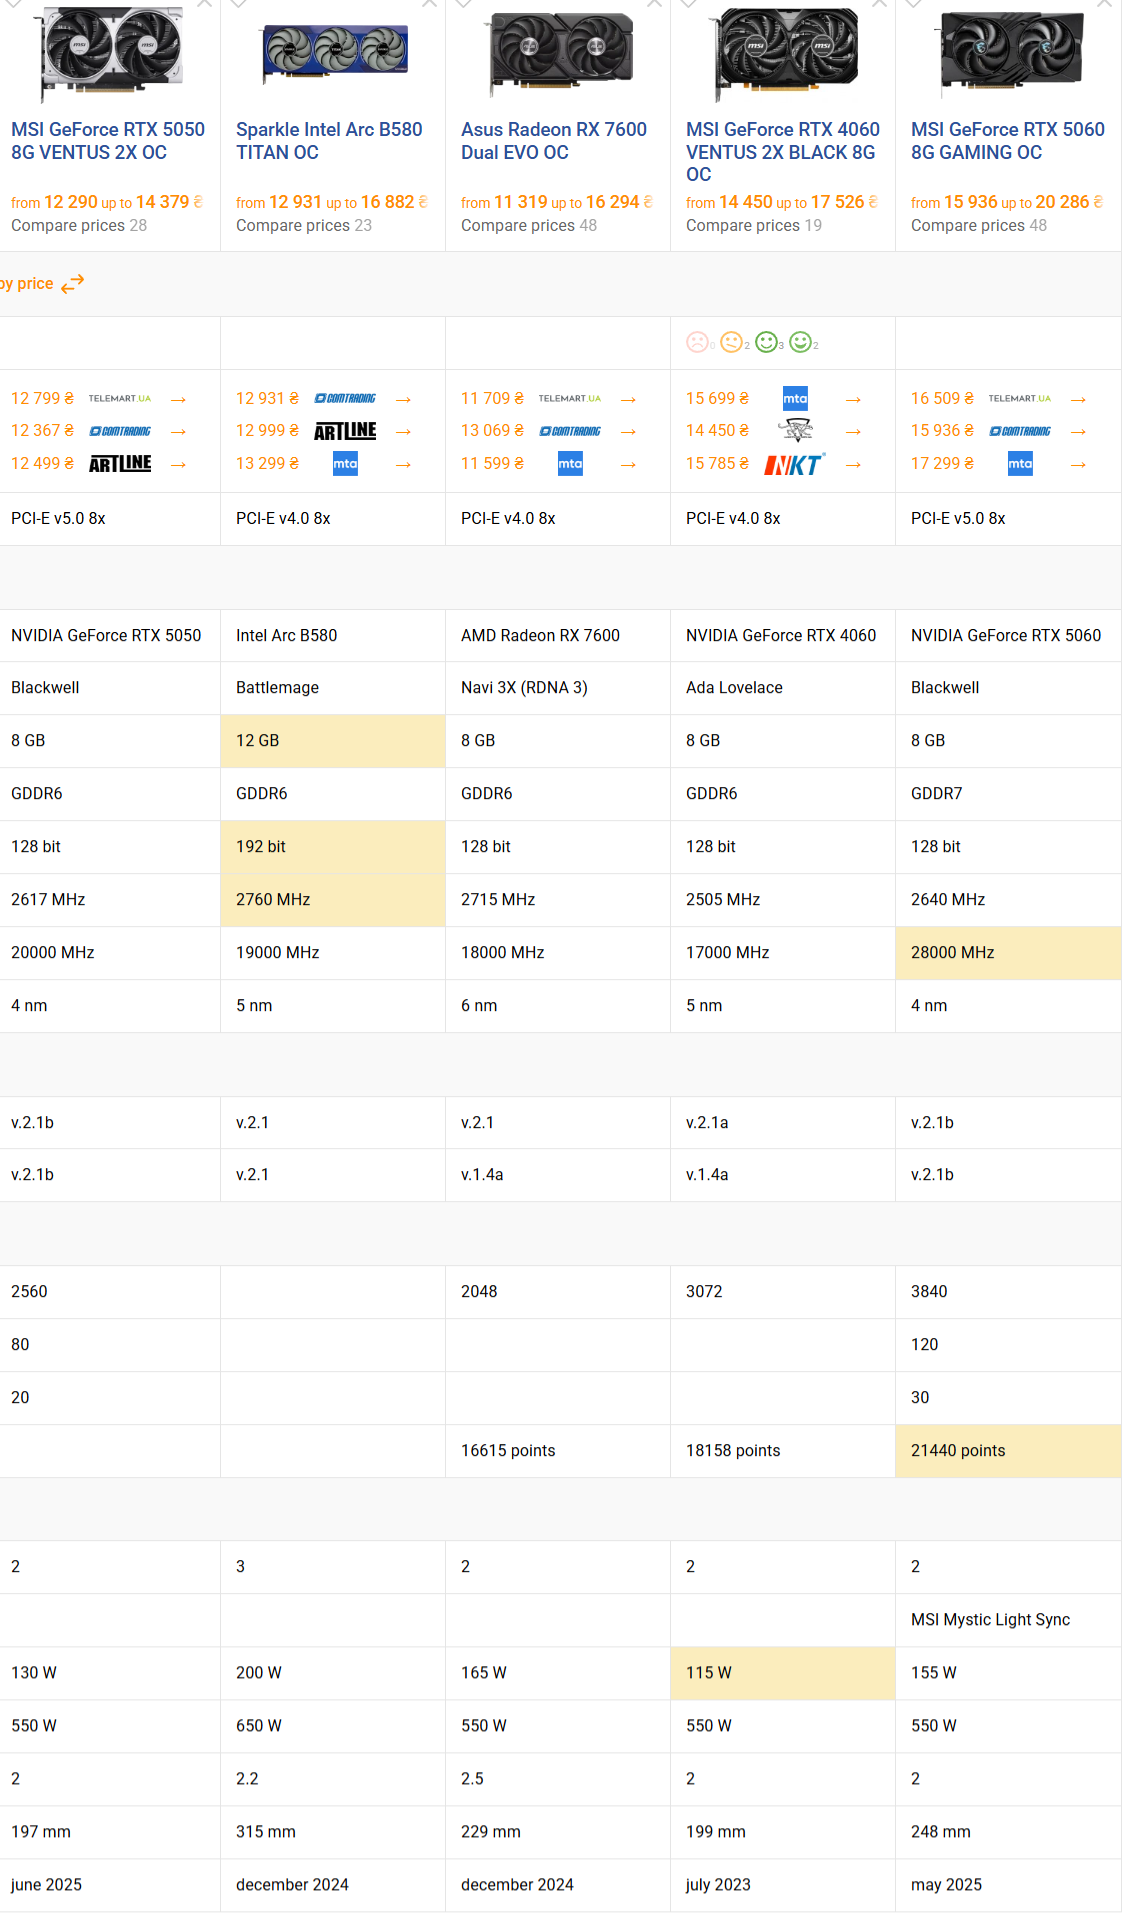Select the highlighted '28000 MHz' cell

[x=1008, y=953]
